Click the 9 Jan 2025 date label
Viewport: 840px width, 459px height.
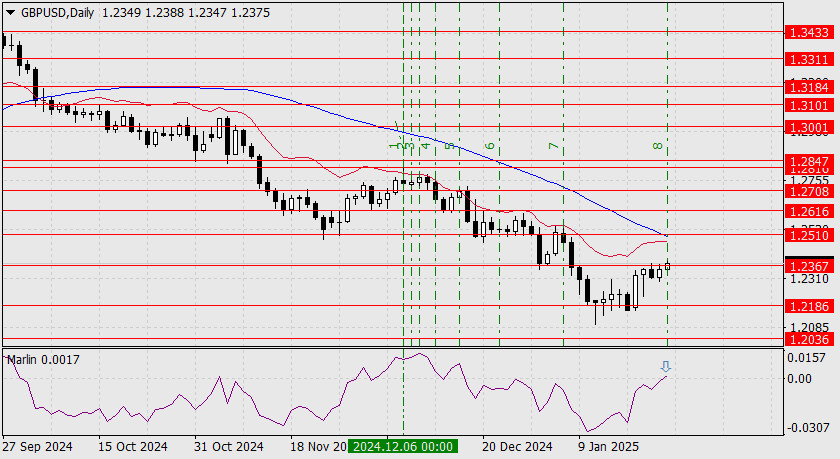[608, 447]
